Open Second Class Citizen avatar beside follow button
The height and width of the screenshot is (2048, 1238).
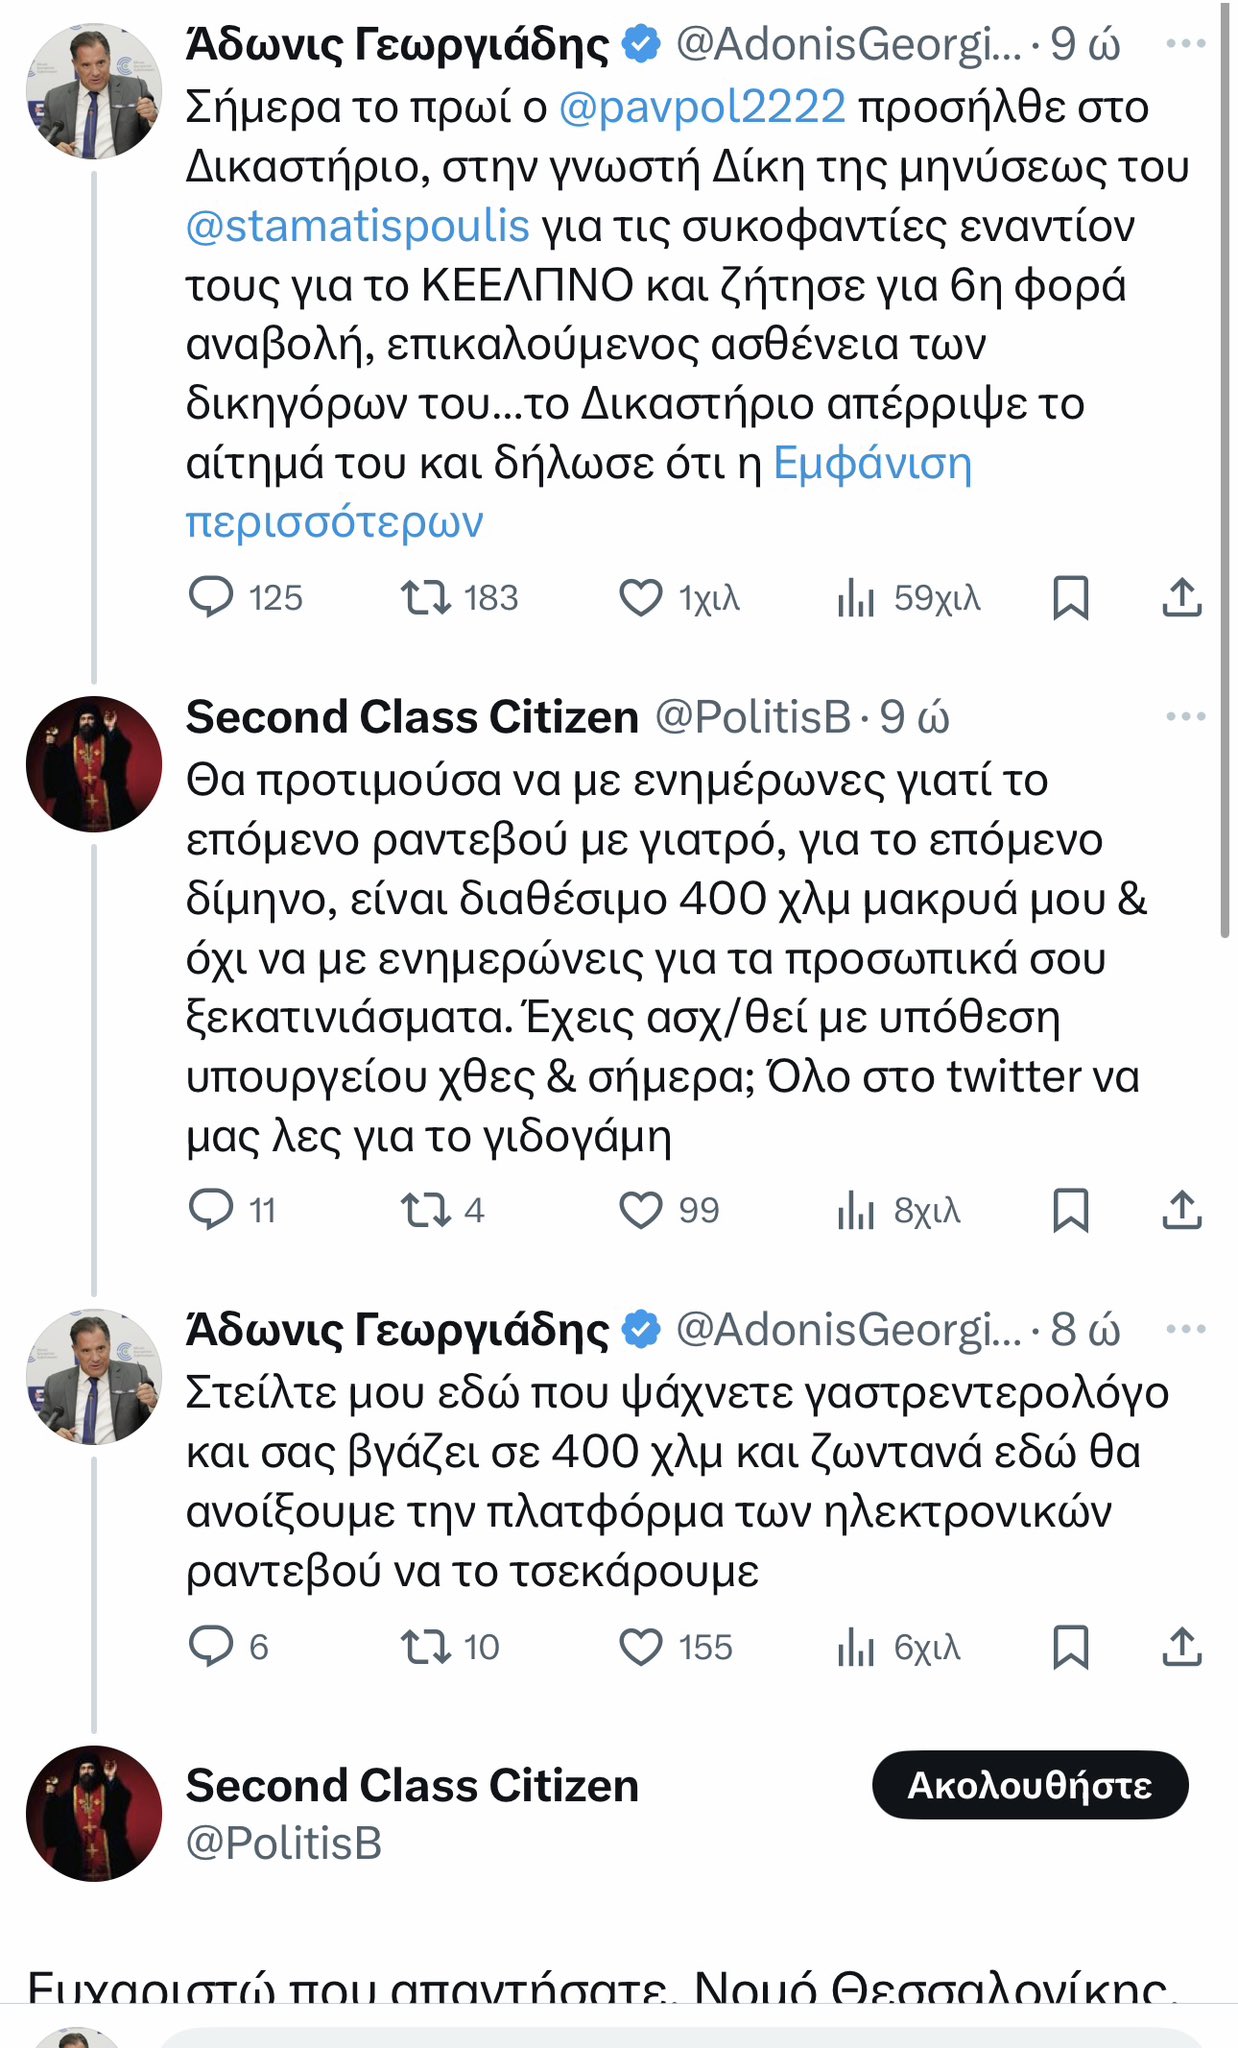(x=94, y=1813)
